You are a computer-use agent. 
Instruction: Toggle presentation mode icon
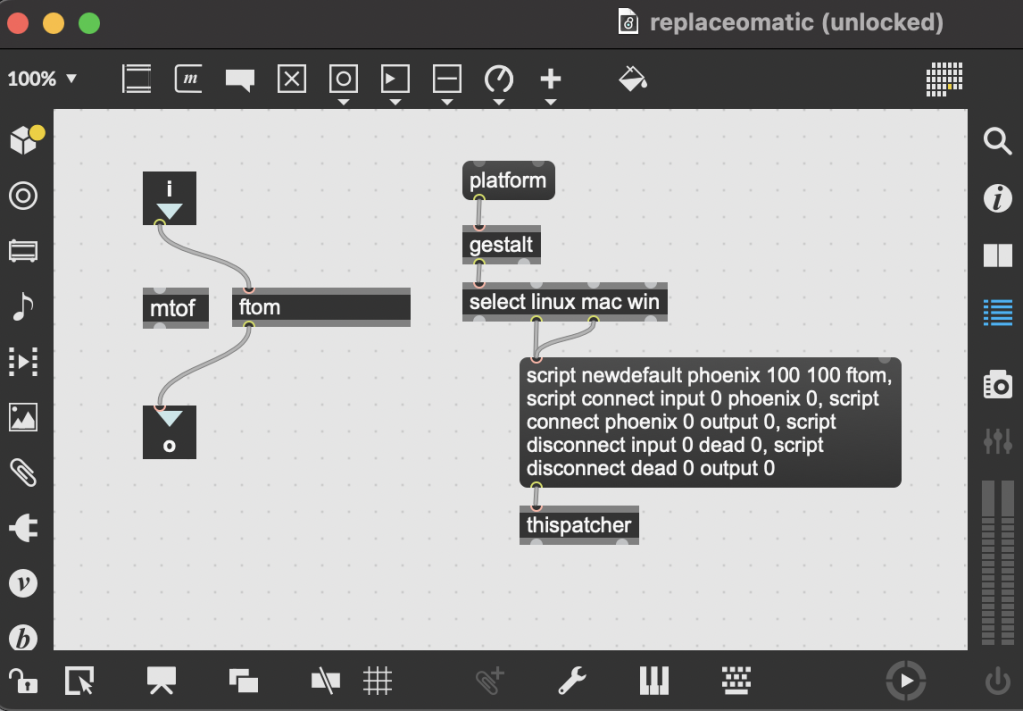161,681
